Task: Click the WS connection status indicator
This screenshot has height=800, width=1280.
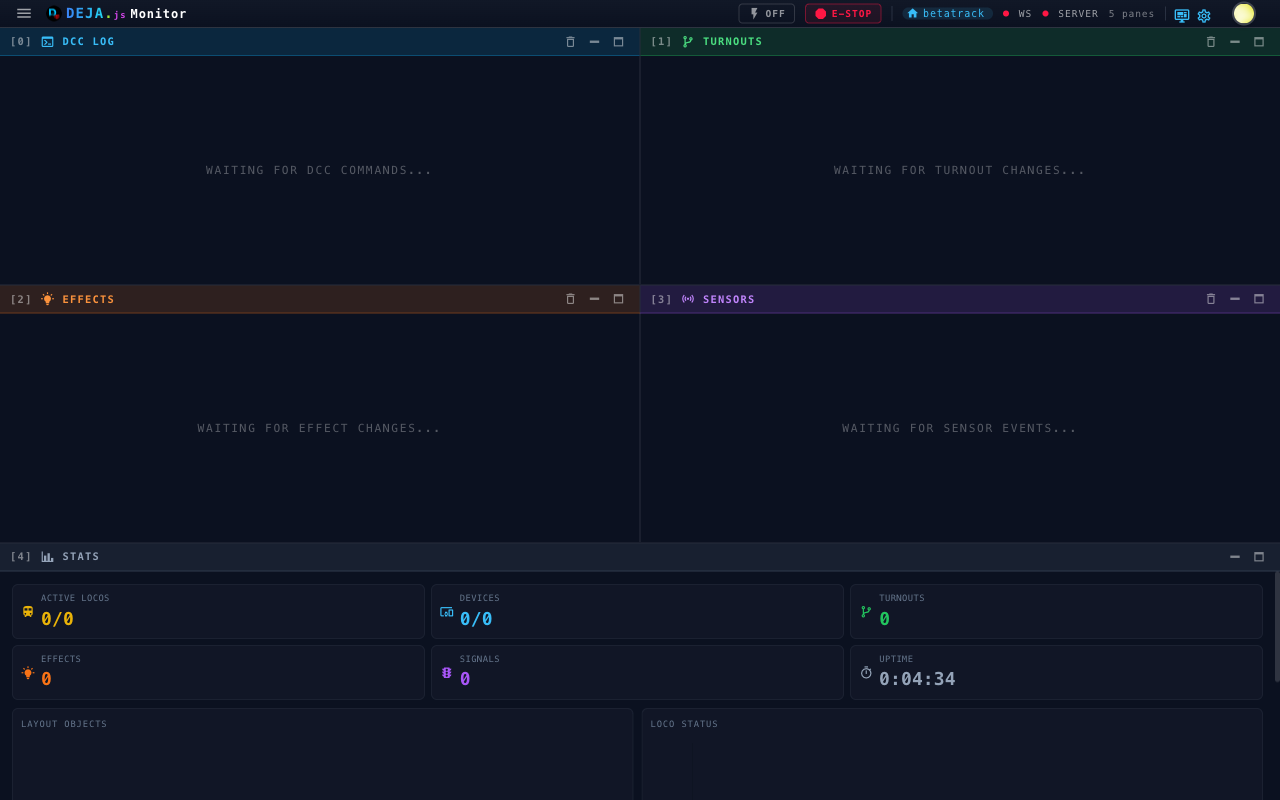Action: pos(1018,13)
